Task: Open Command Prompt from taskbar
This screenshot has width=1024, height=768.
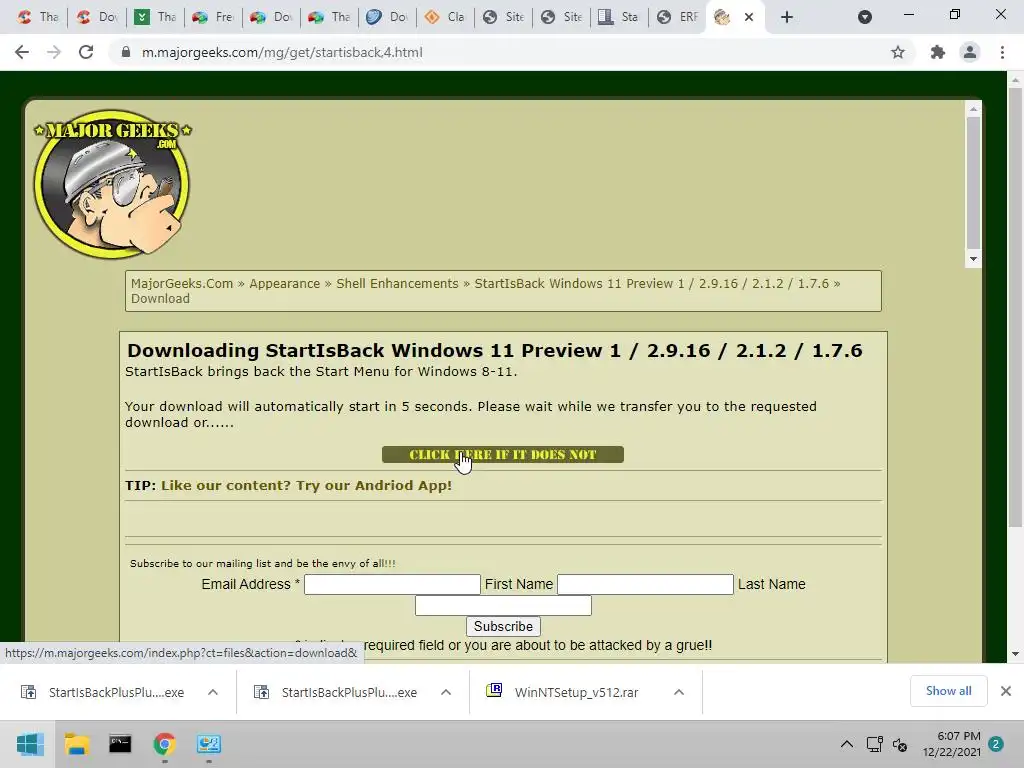Action: [120, 744]
